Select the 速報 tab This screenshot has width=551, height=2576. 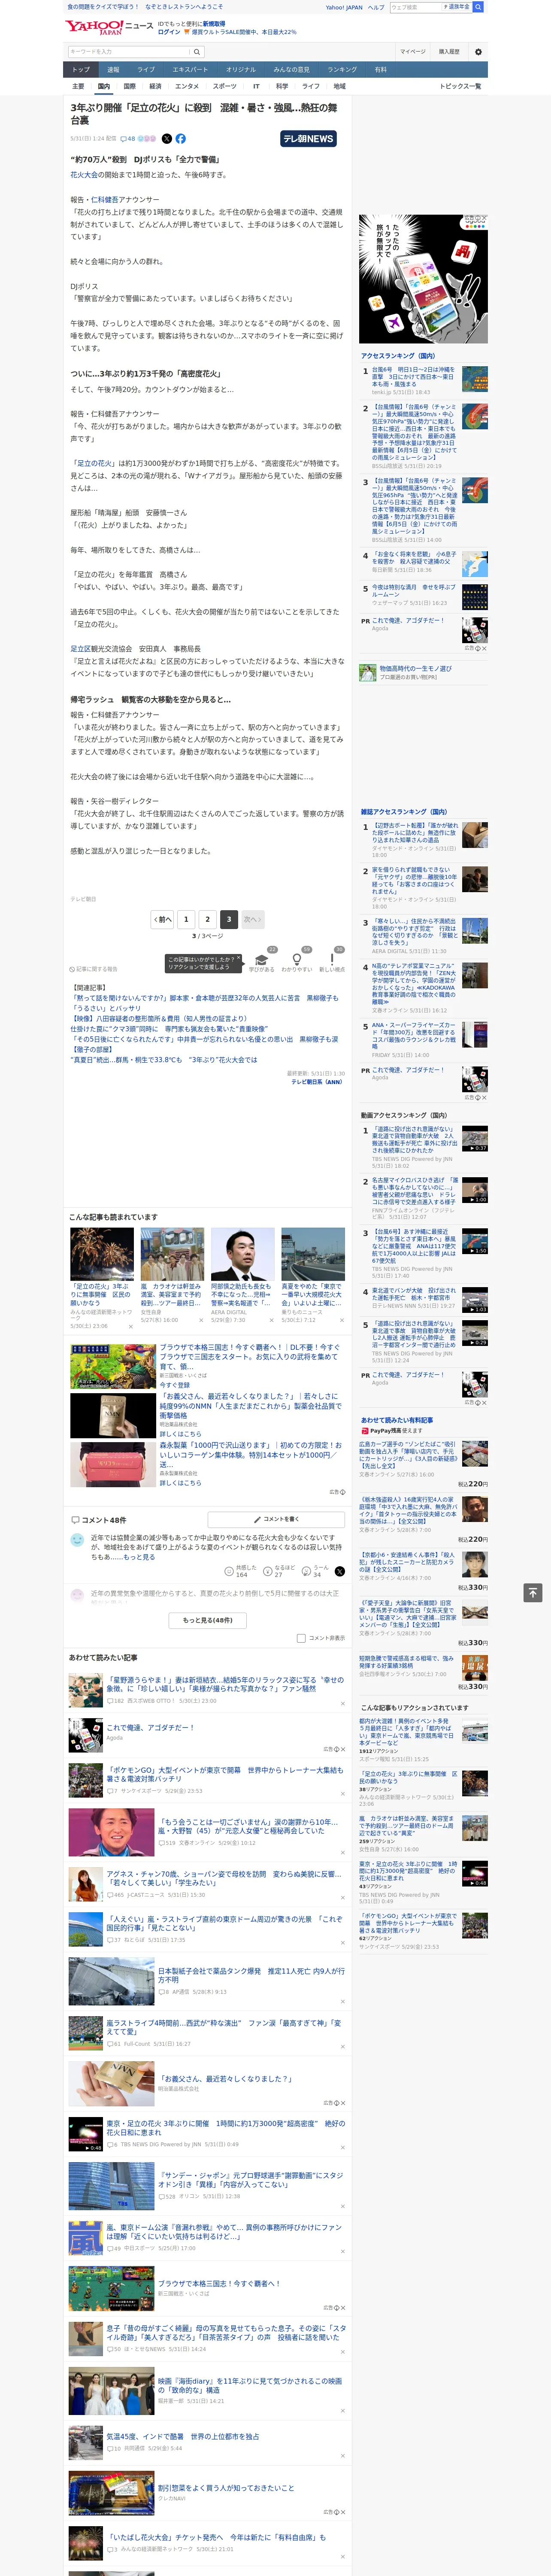pos(113,70)
